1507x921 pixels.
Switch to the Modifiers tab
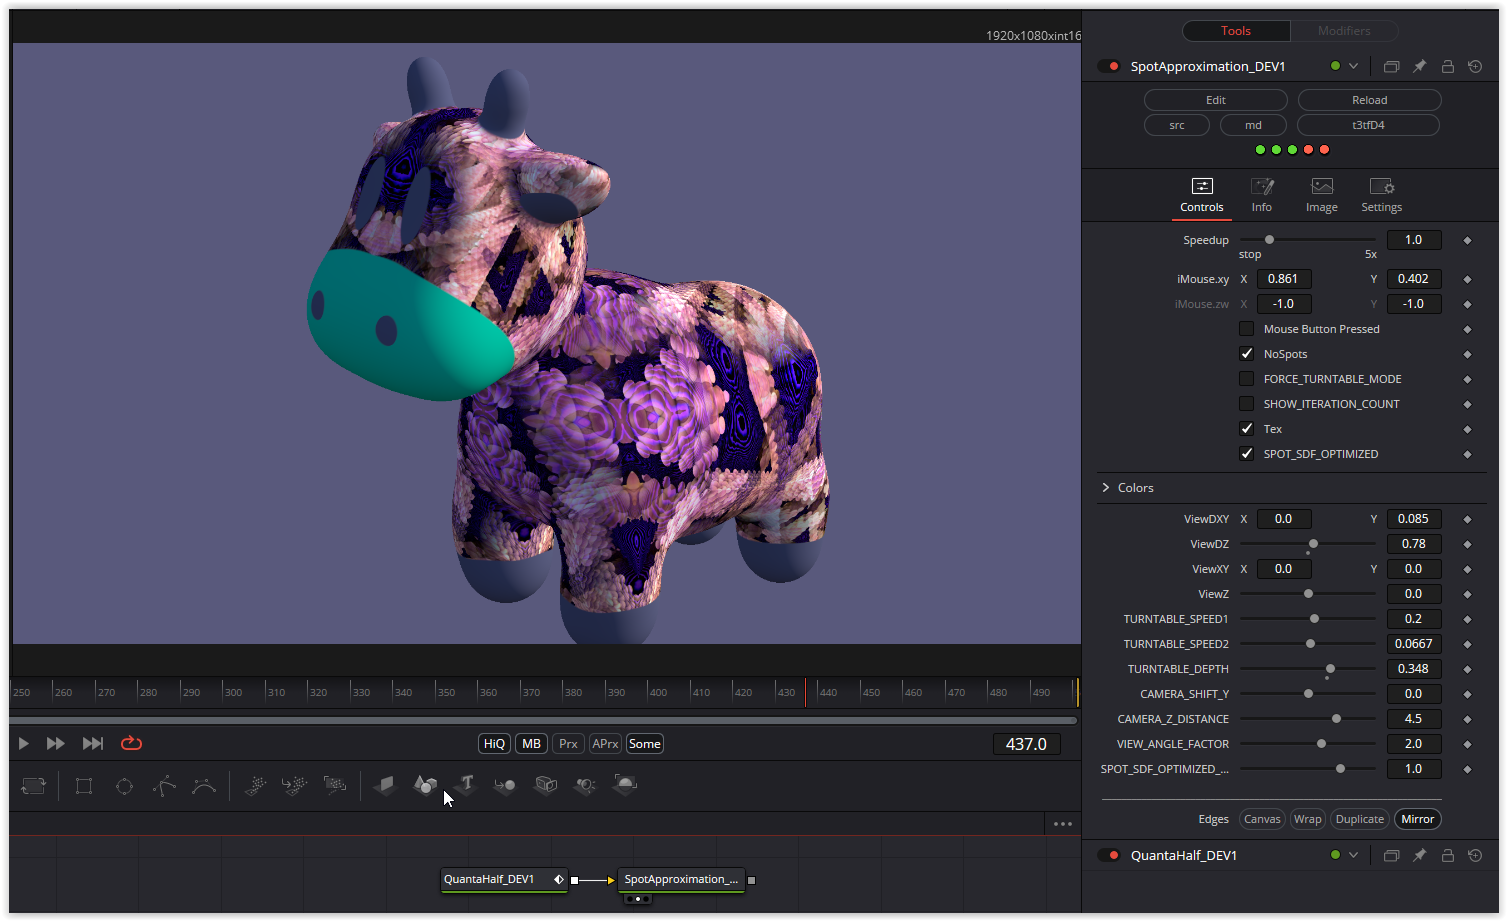(1343, 31)
